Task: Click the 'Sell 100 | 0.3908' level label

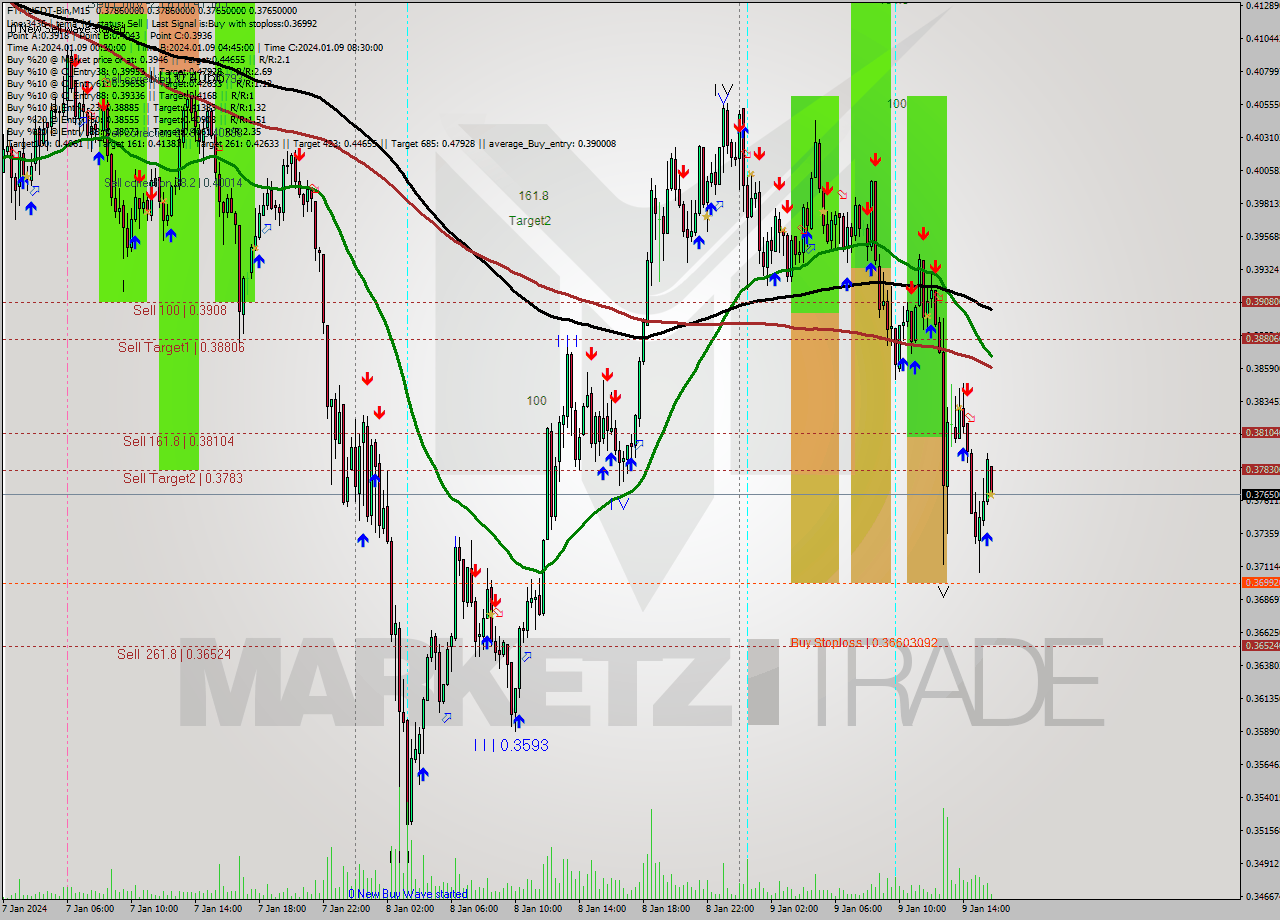Action: (180, 311)
